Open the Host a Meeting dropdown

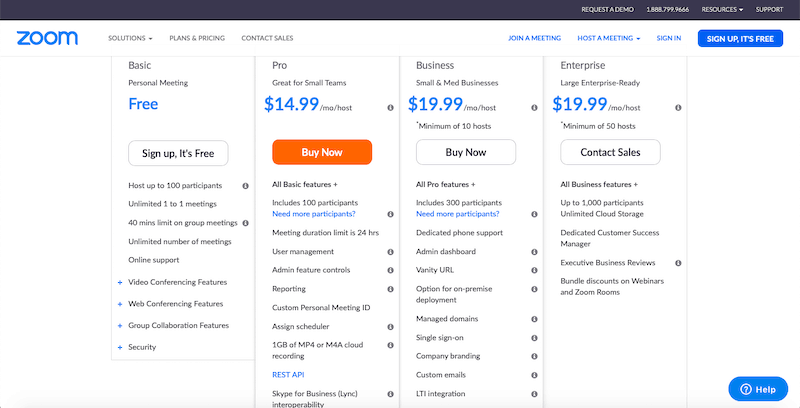(609, 38)
